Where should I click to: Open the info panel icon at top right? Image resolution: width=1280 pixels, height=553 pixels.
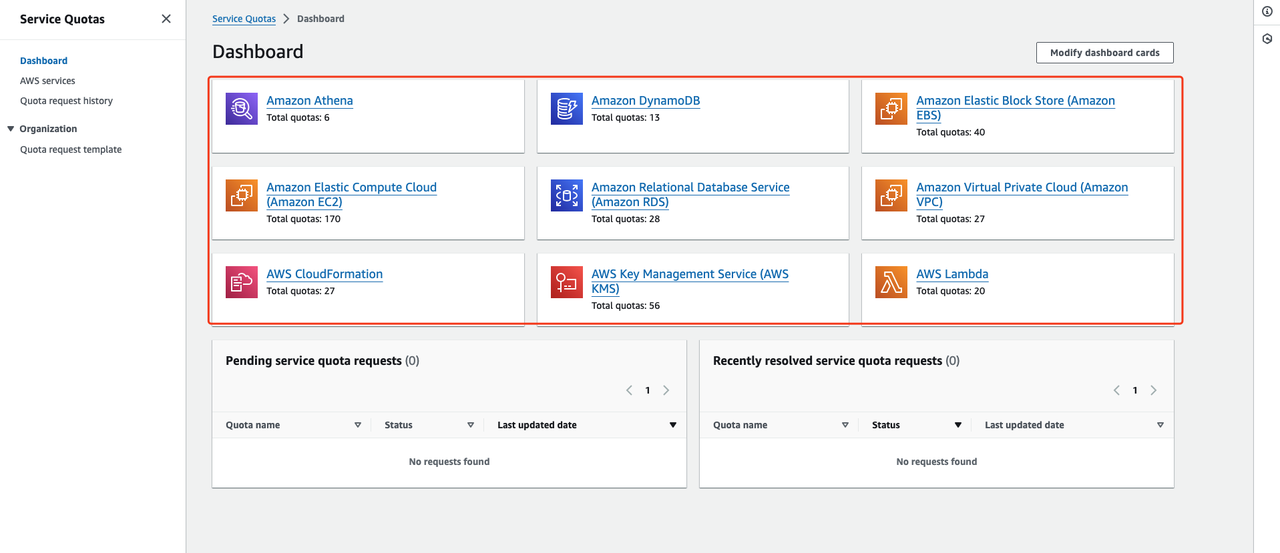1267,11
